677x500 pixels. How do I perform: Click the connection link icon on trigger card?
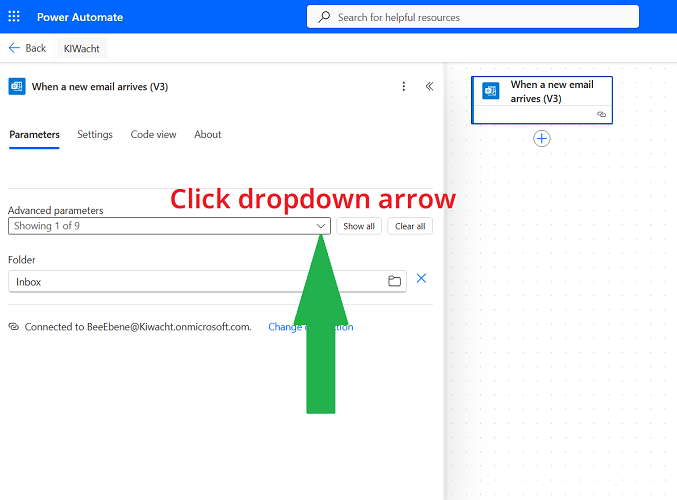click(x=601, y=115)
